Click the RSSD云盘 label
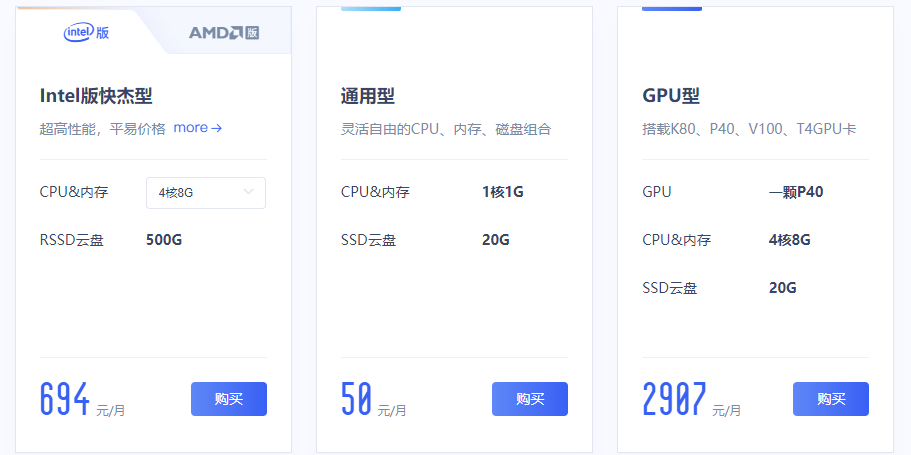Image resolution: width=911 pixels, height=455 pixels. 72,240
